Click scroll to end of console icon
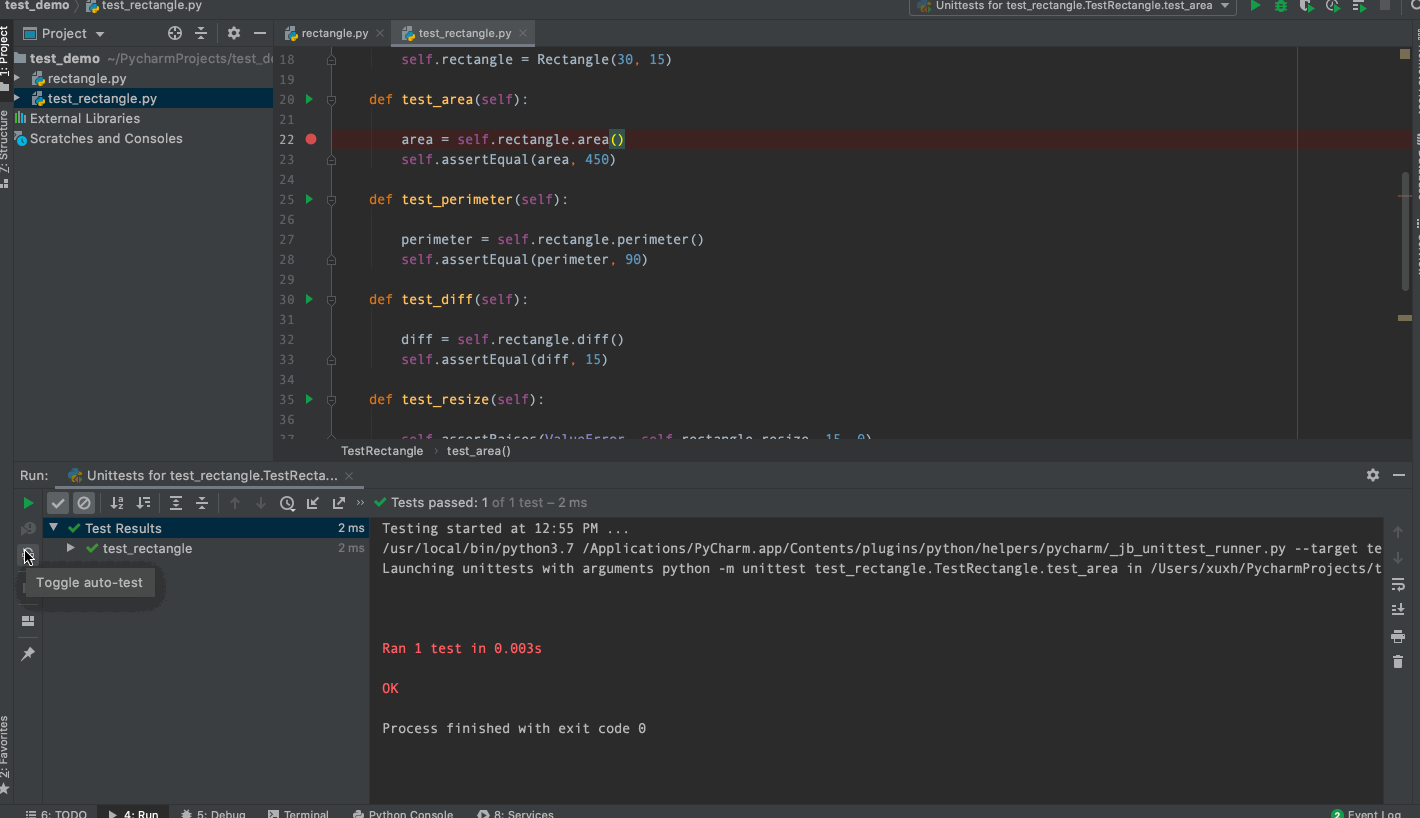The height and width of the screenshot is (818, 1420). 1398,610
